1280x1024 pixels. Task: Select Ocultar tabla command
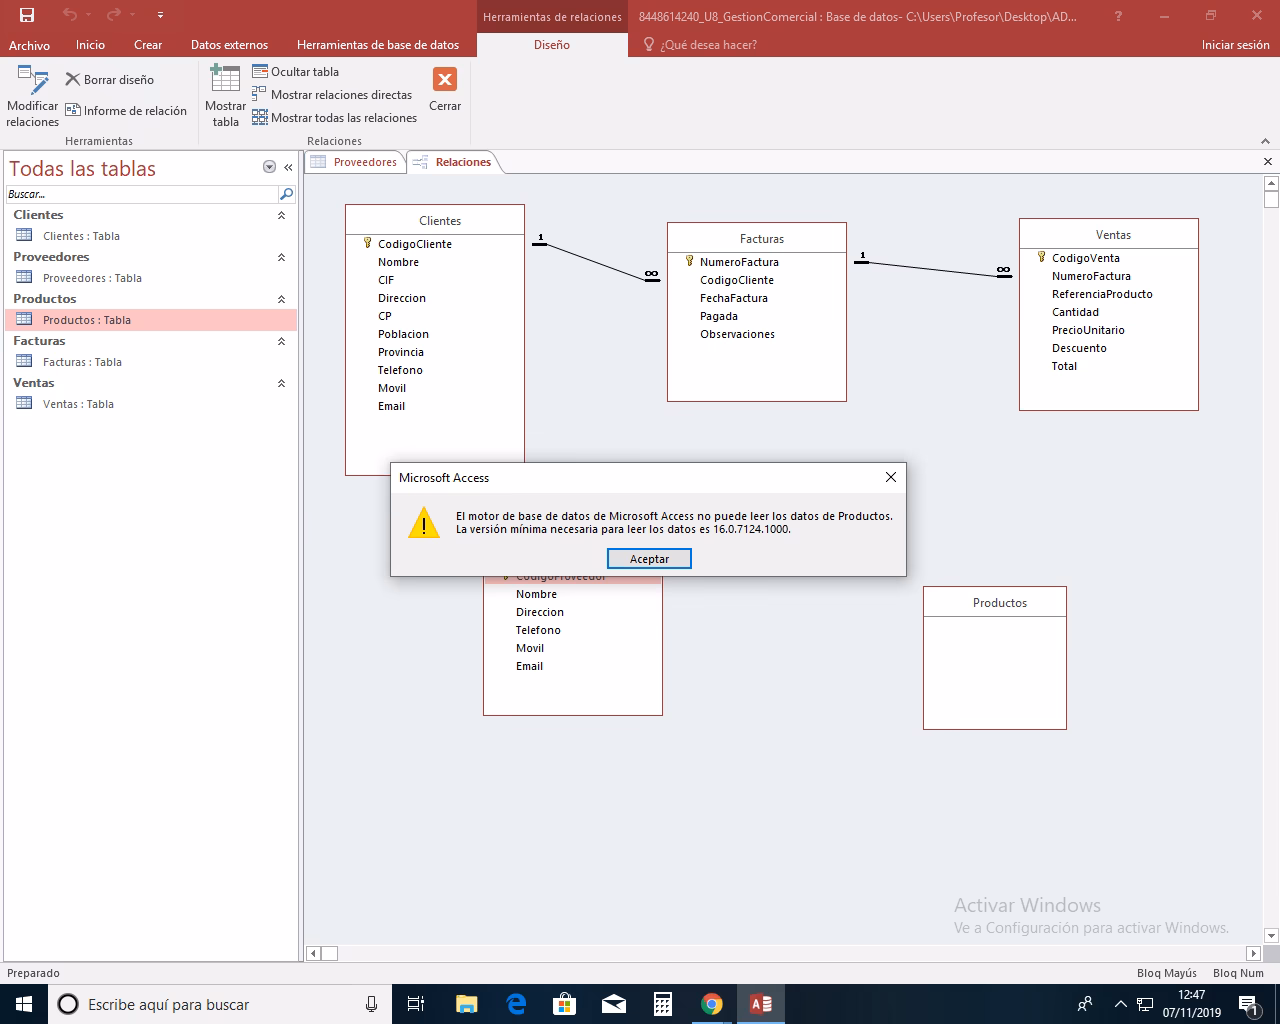tap(296, 72)
